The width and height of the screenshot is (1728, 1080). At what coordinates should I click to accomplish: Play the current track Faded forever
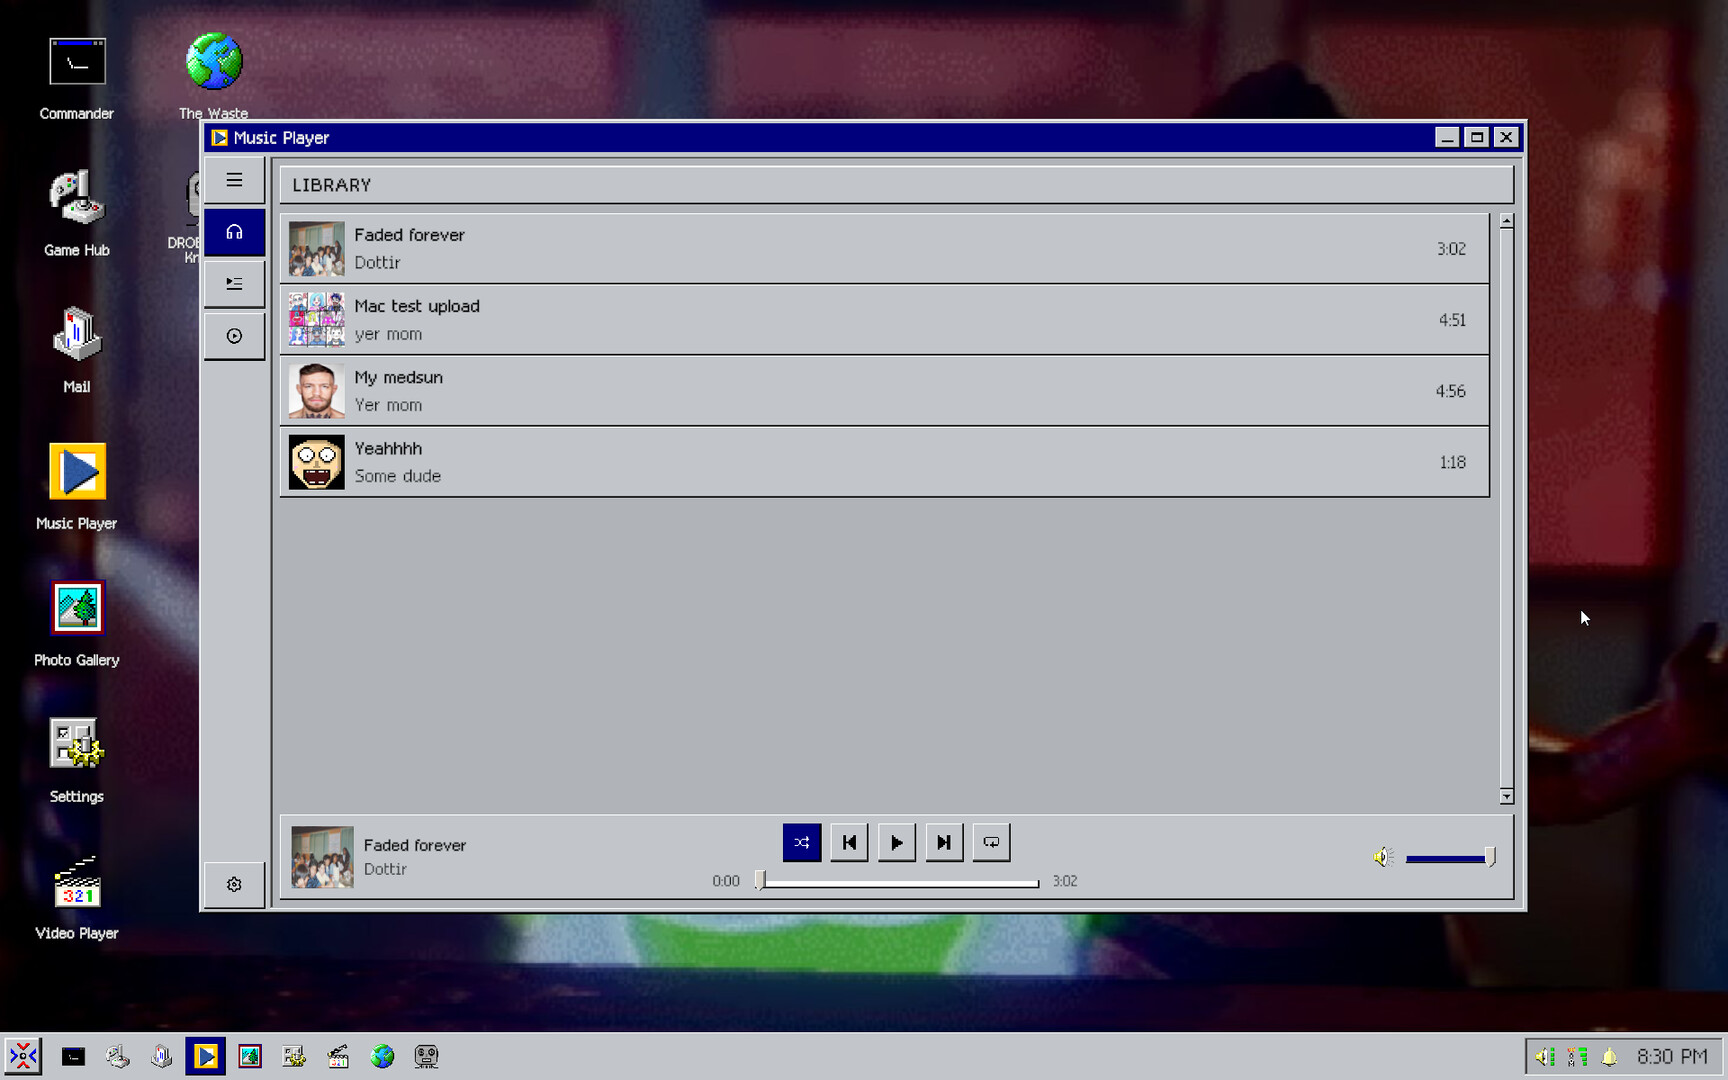coord(896,842)
